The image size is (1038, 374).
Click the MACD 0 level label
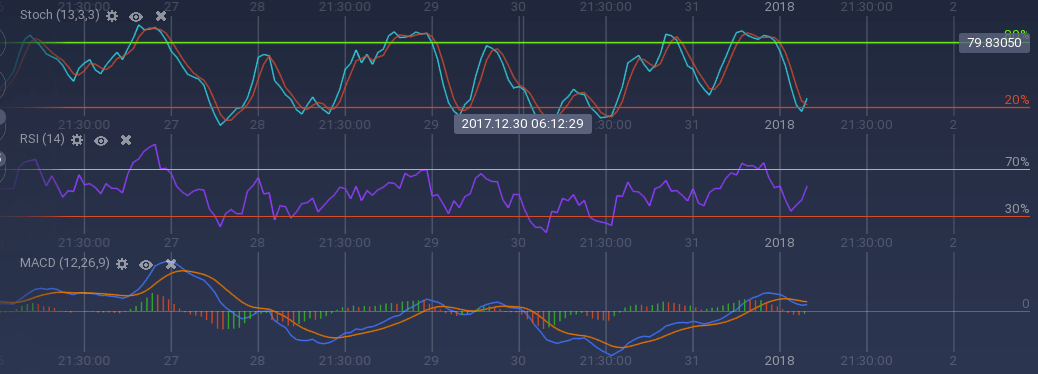1025,304
